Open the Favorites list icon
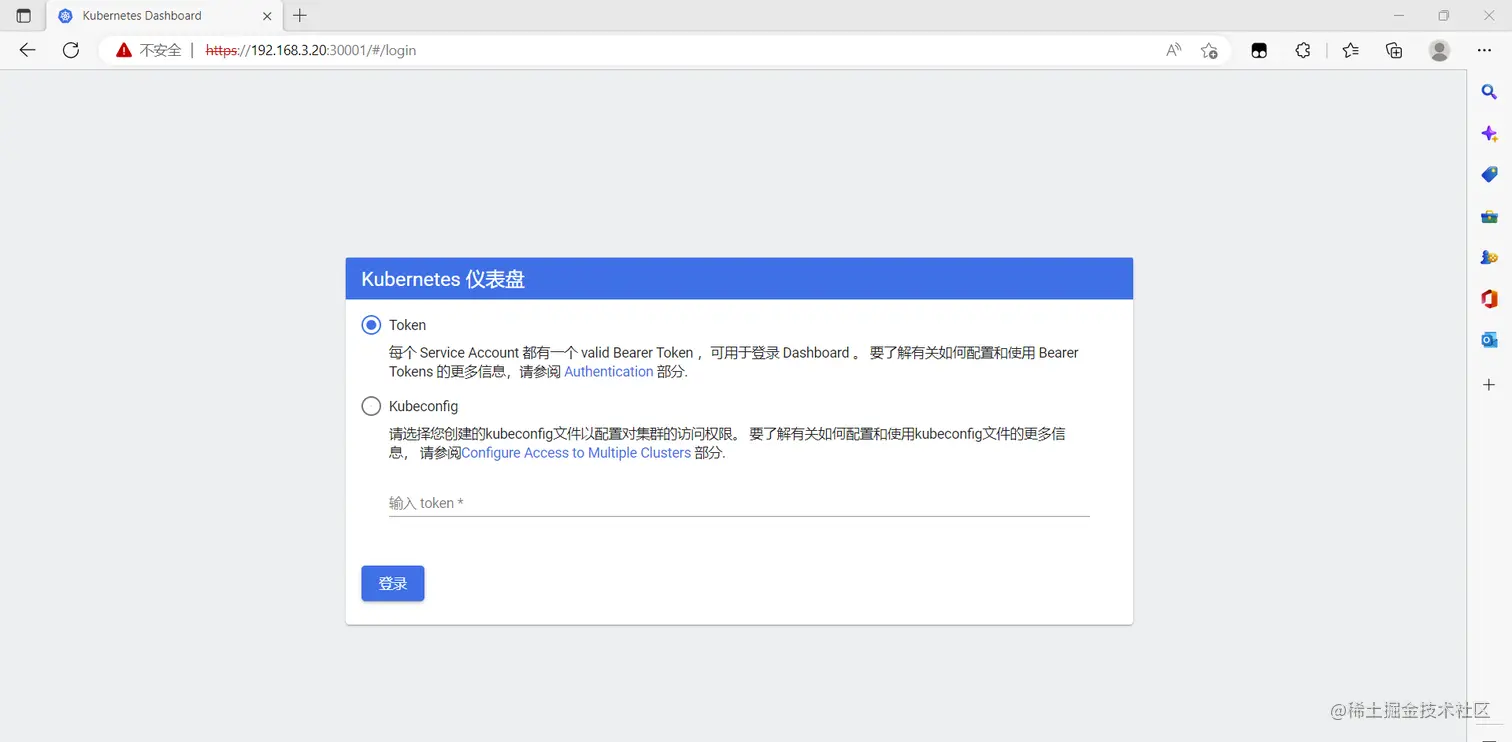The height and width of the screenshot is (742, 1512). coord(1351,50)
